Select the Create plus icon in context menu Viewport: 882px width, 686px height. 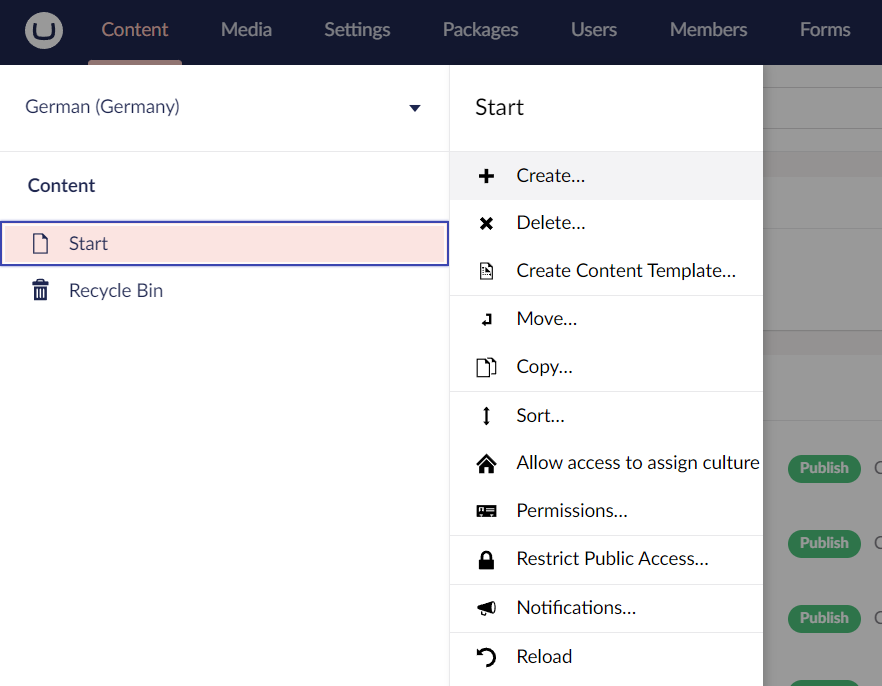(486, 175)
